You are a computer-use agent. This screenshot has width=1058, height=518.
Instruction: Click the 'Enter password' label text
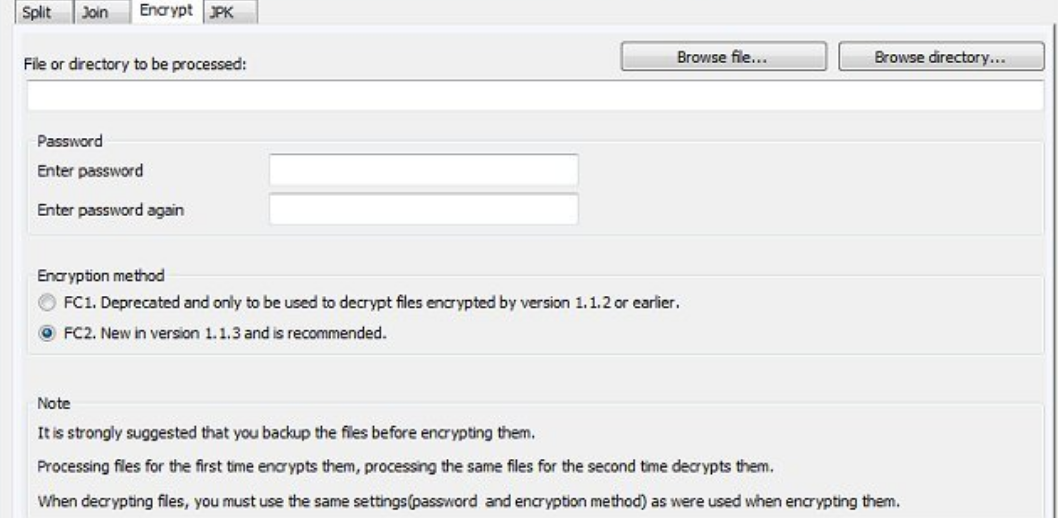tap(90, 170)
